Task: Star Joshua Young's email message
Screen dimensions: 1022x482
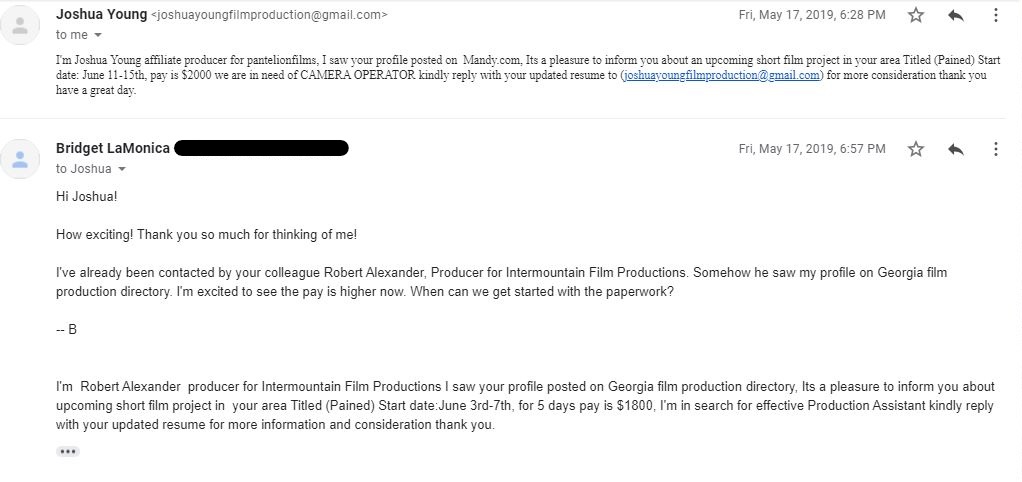Action: 915,15
